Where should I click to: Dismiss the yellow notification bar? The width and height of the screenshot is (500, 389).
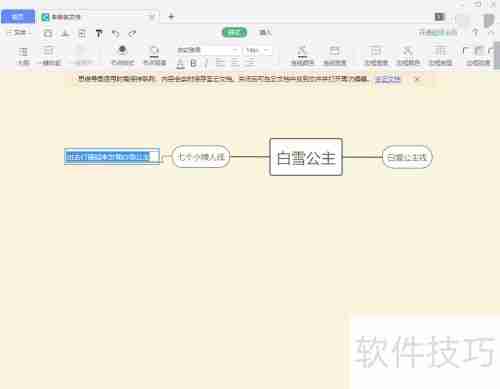click(x=417, y=79)
